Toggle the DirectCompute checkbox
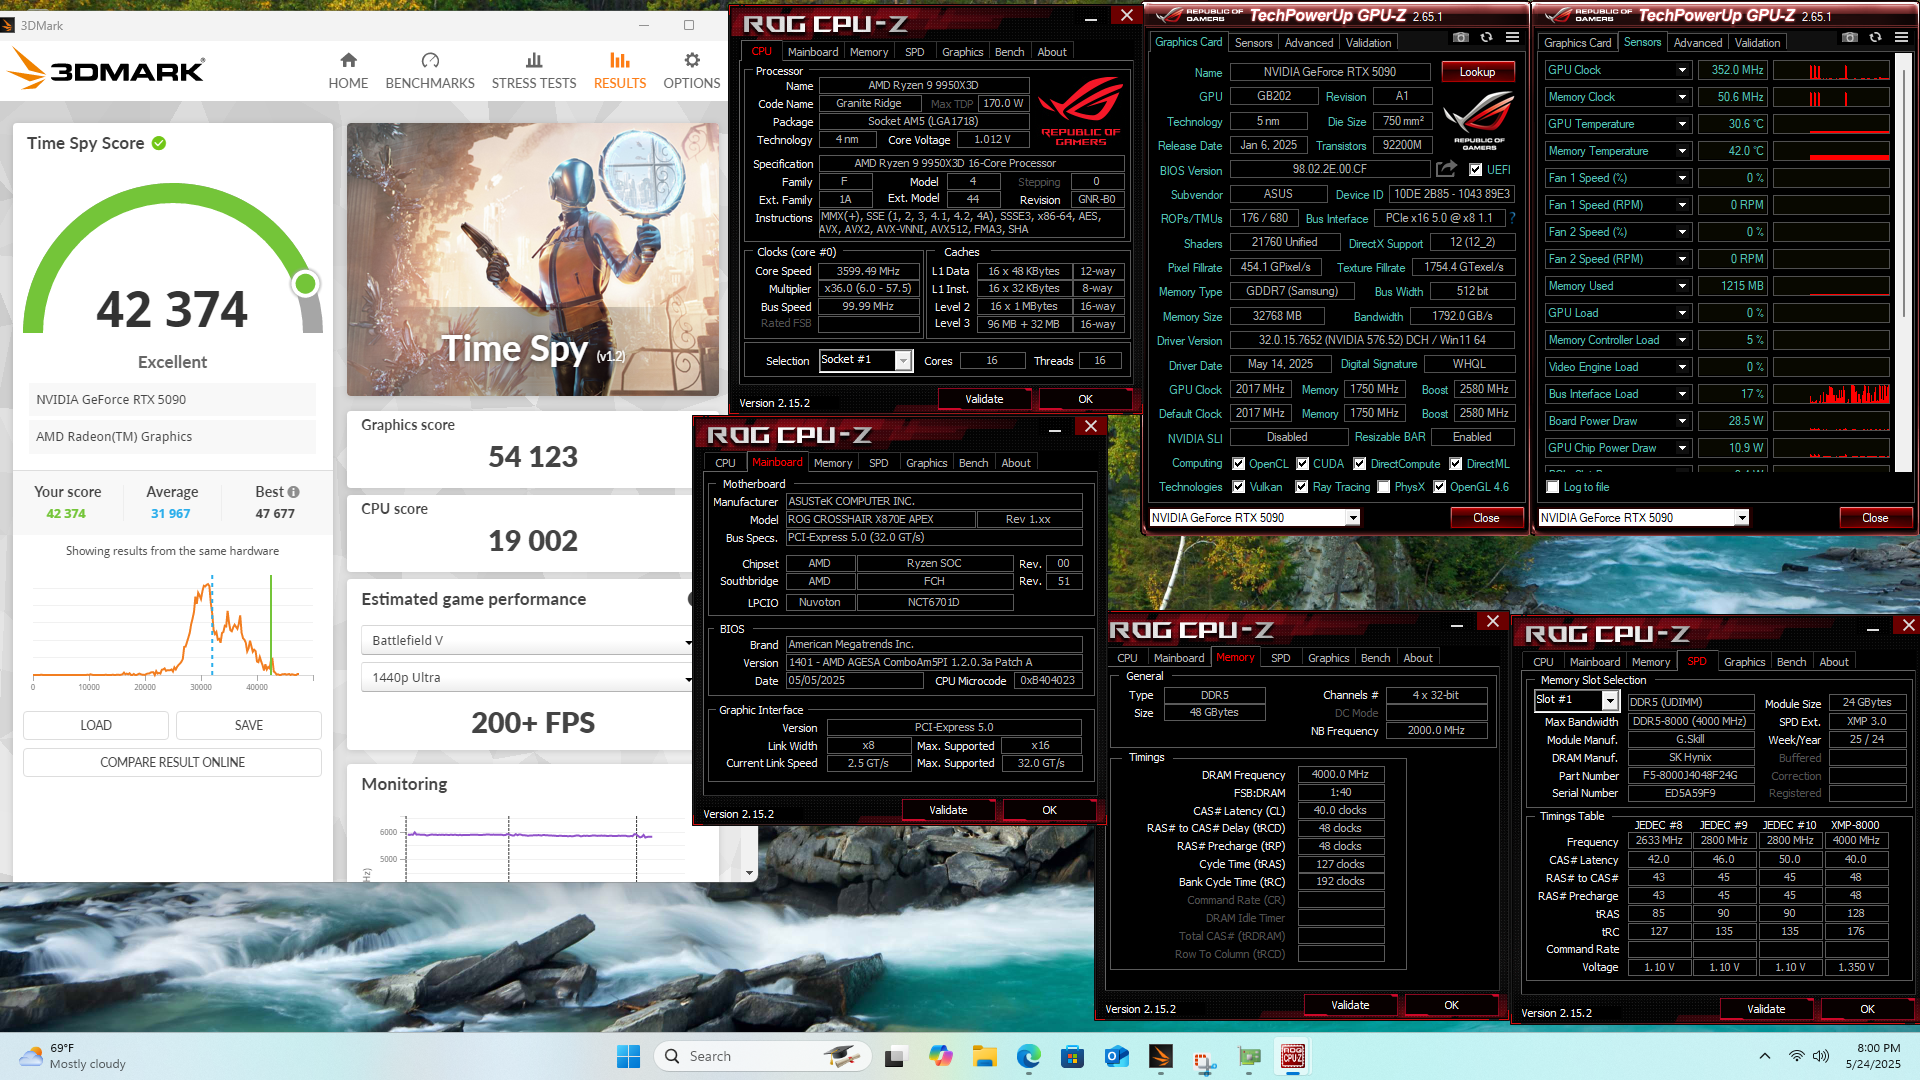 click(1360, 464)
